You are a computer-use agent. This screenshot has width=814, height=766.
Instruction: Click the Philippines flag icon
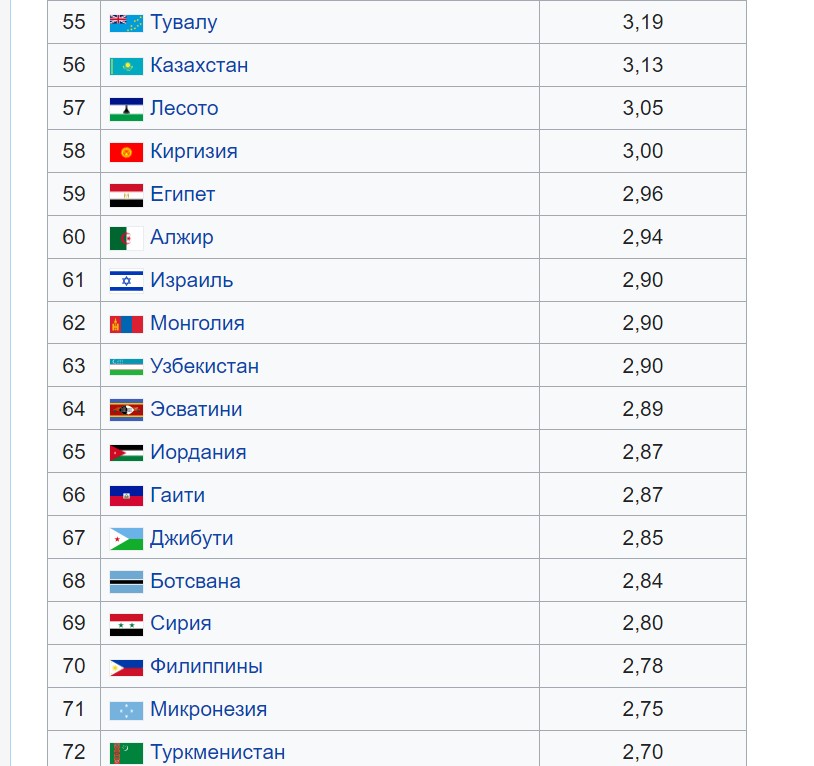(126, 667)
